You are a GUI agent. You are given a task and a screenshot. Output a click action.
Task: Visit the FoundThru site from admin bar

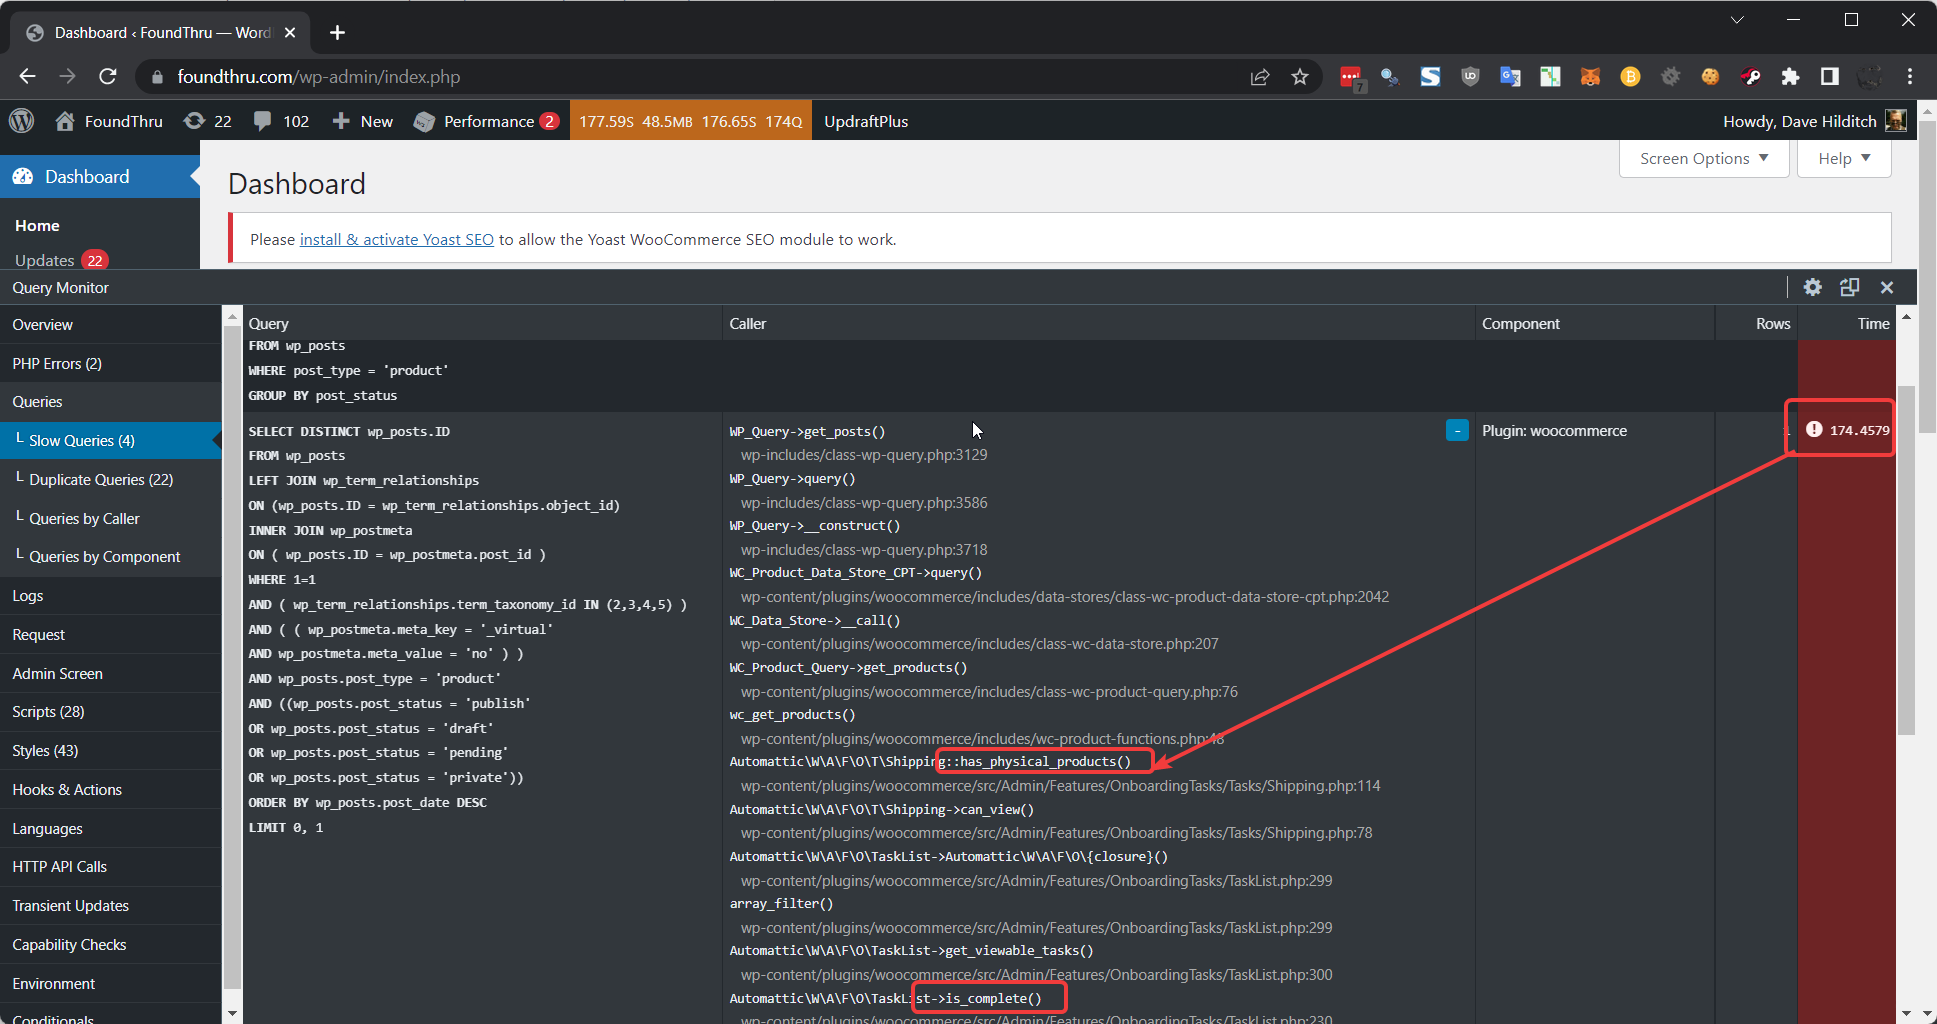click(x=108, y=121)
